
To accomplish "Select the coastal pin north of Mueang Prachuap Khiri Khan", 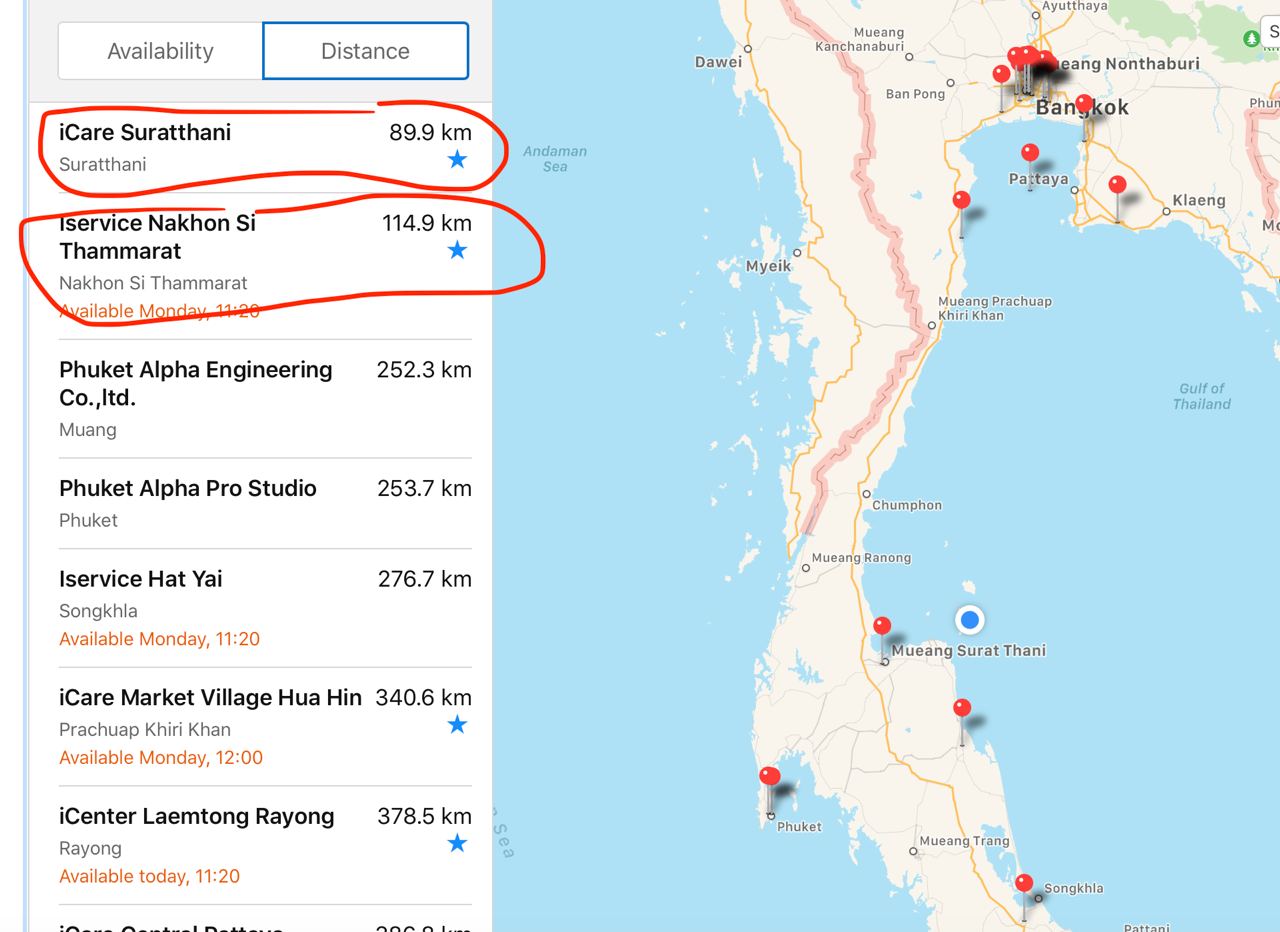I will pos(962,201).
